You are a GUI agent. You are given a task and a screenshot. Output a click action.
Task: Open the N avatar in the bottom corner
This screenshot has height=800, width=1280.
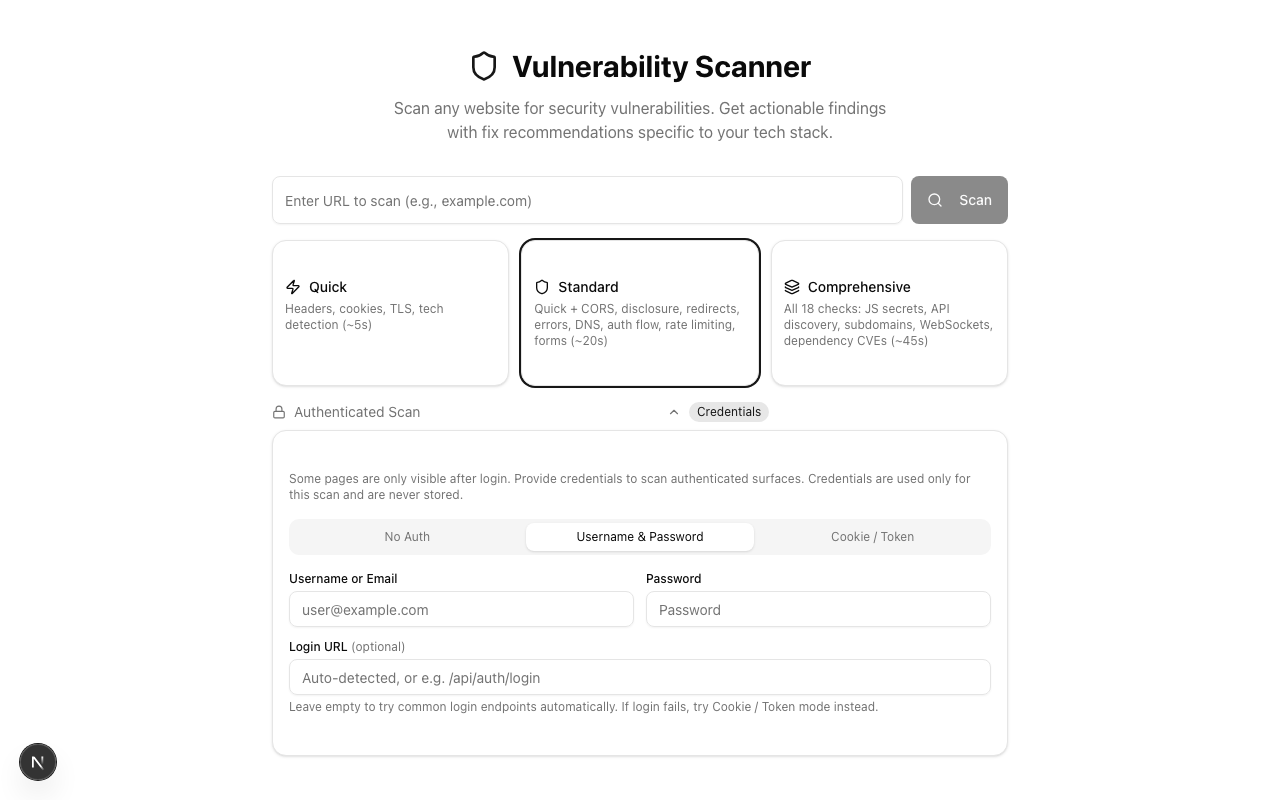[x=38, y=762]
